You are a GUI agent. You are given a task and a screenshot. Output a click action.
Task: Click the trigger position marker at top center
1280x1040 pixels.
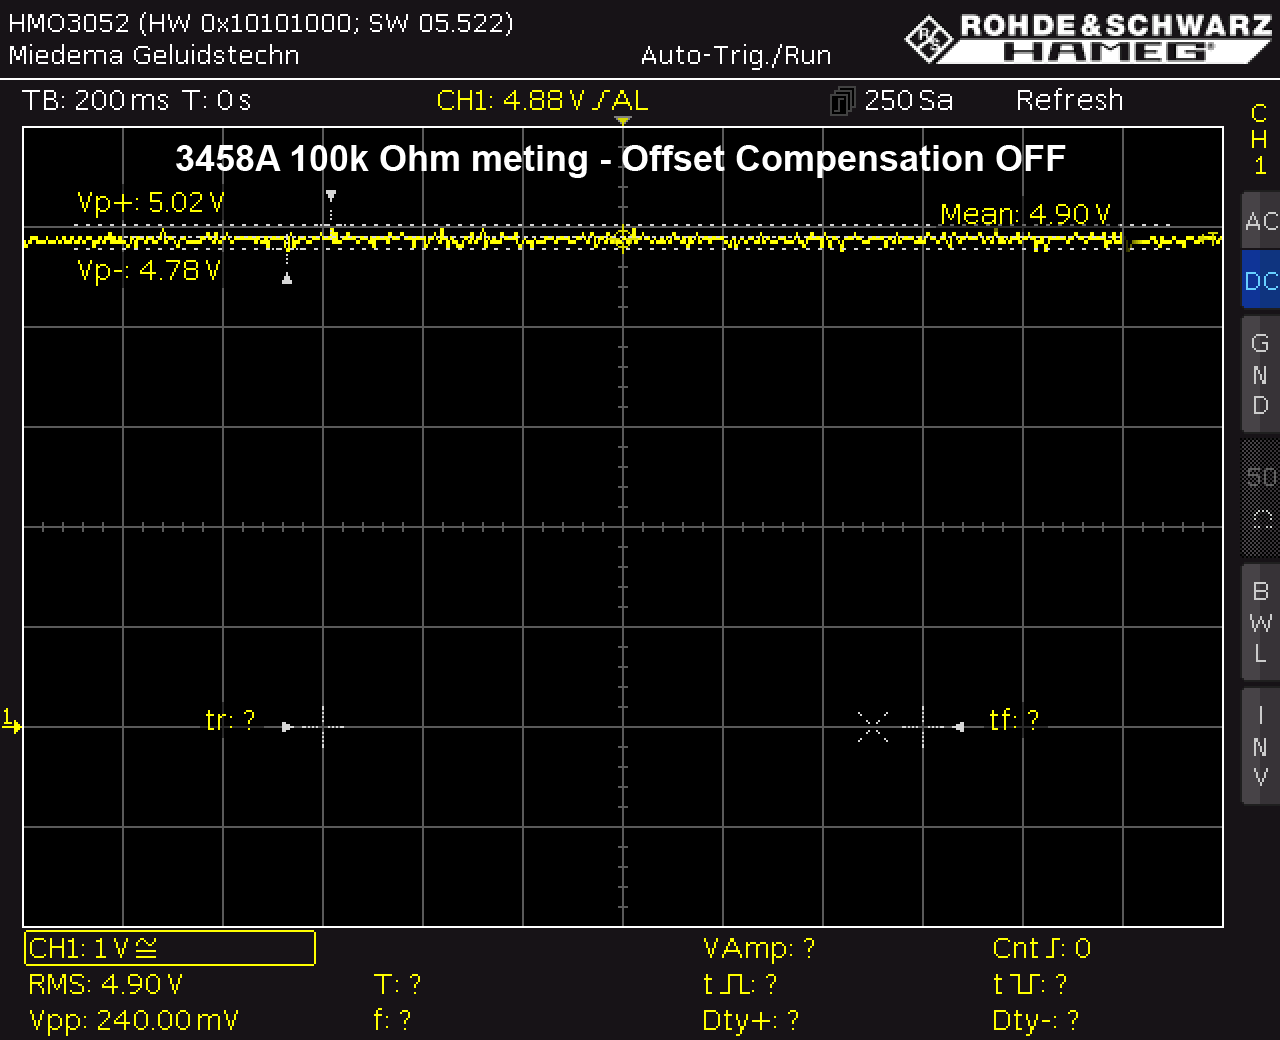pos(623,121)
